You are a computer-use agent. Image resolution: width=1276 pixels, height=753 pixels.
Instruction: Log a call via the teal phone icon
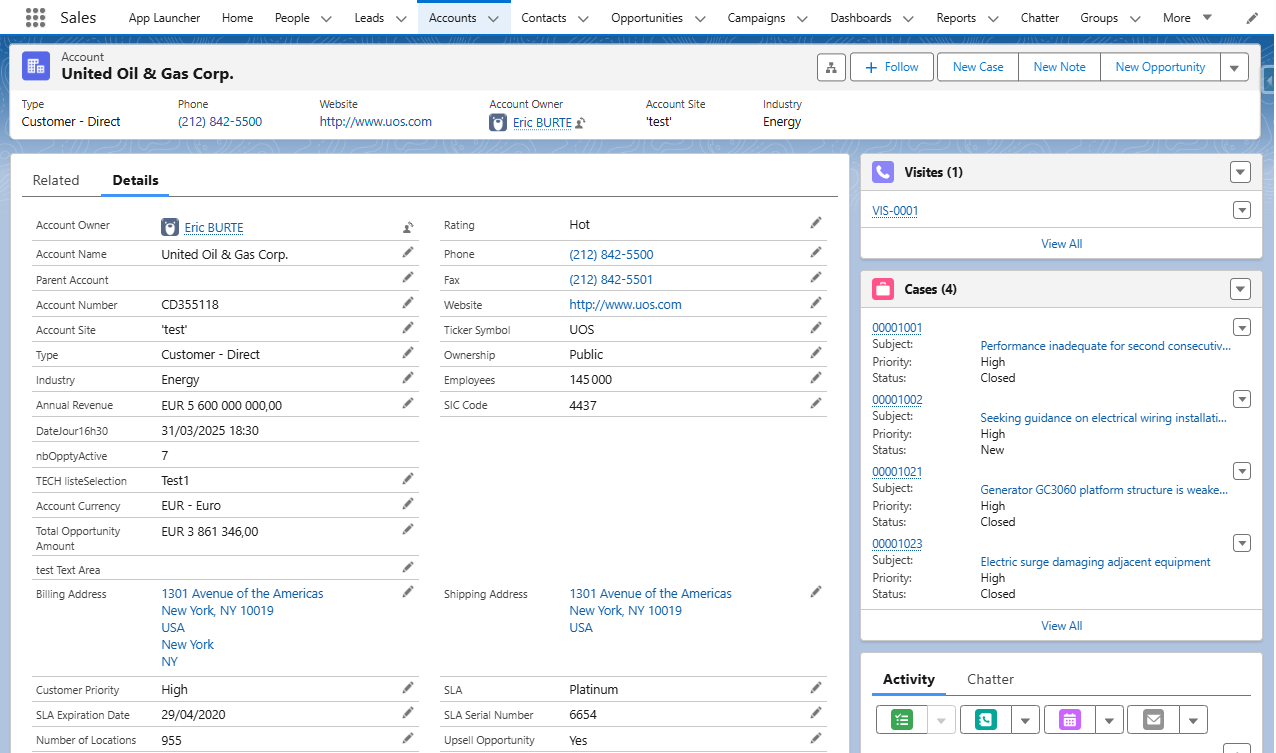point(985,719)
